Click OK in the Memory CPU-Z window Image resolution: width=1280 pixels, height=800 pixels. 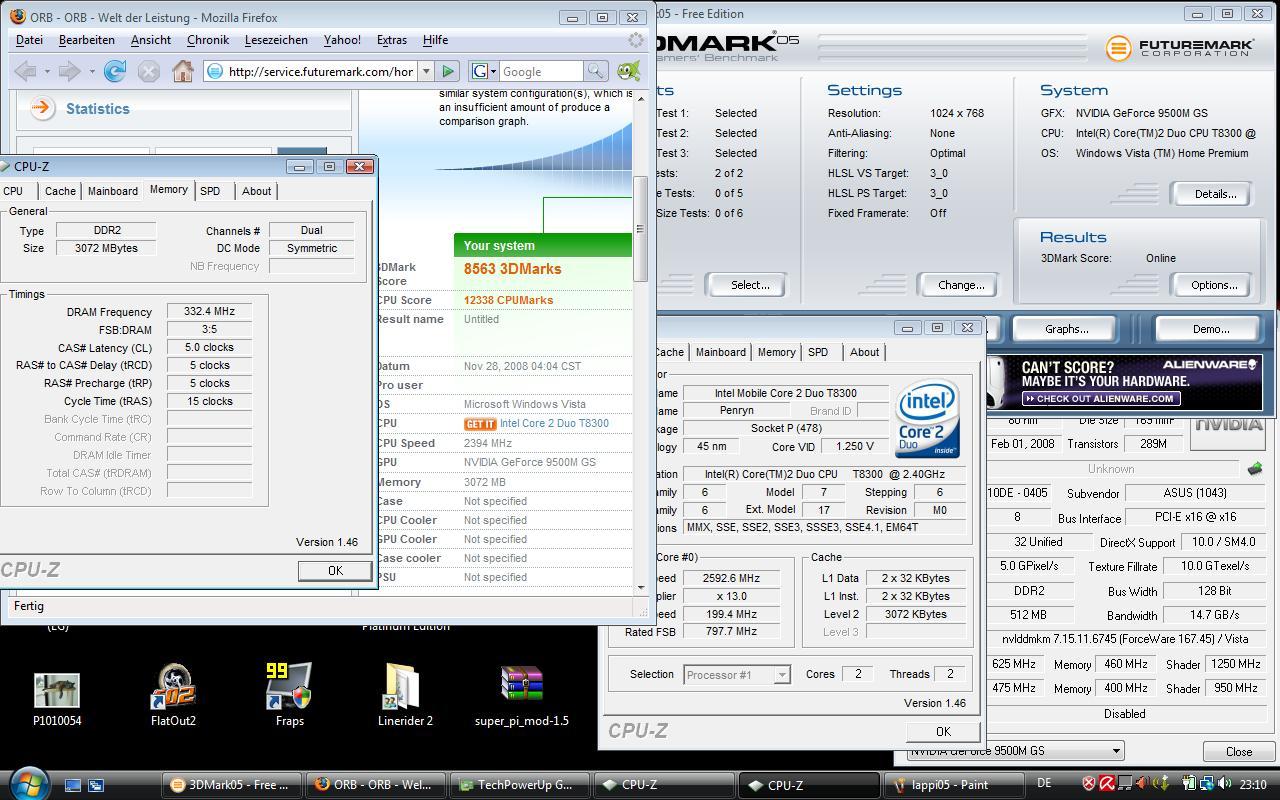[335, 570]
